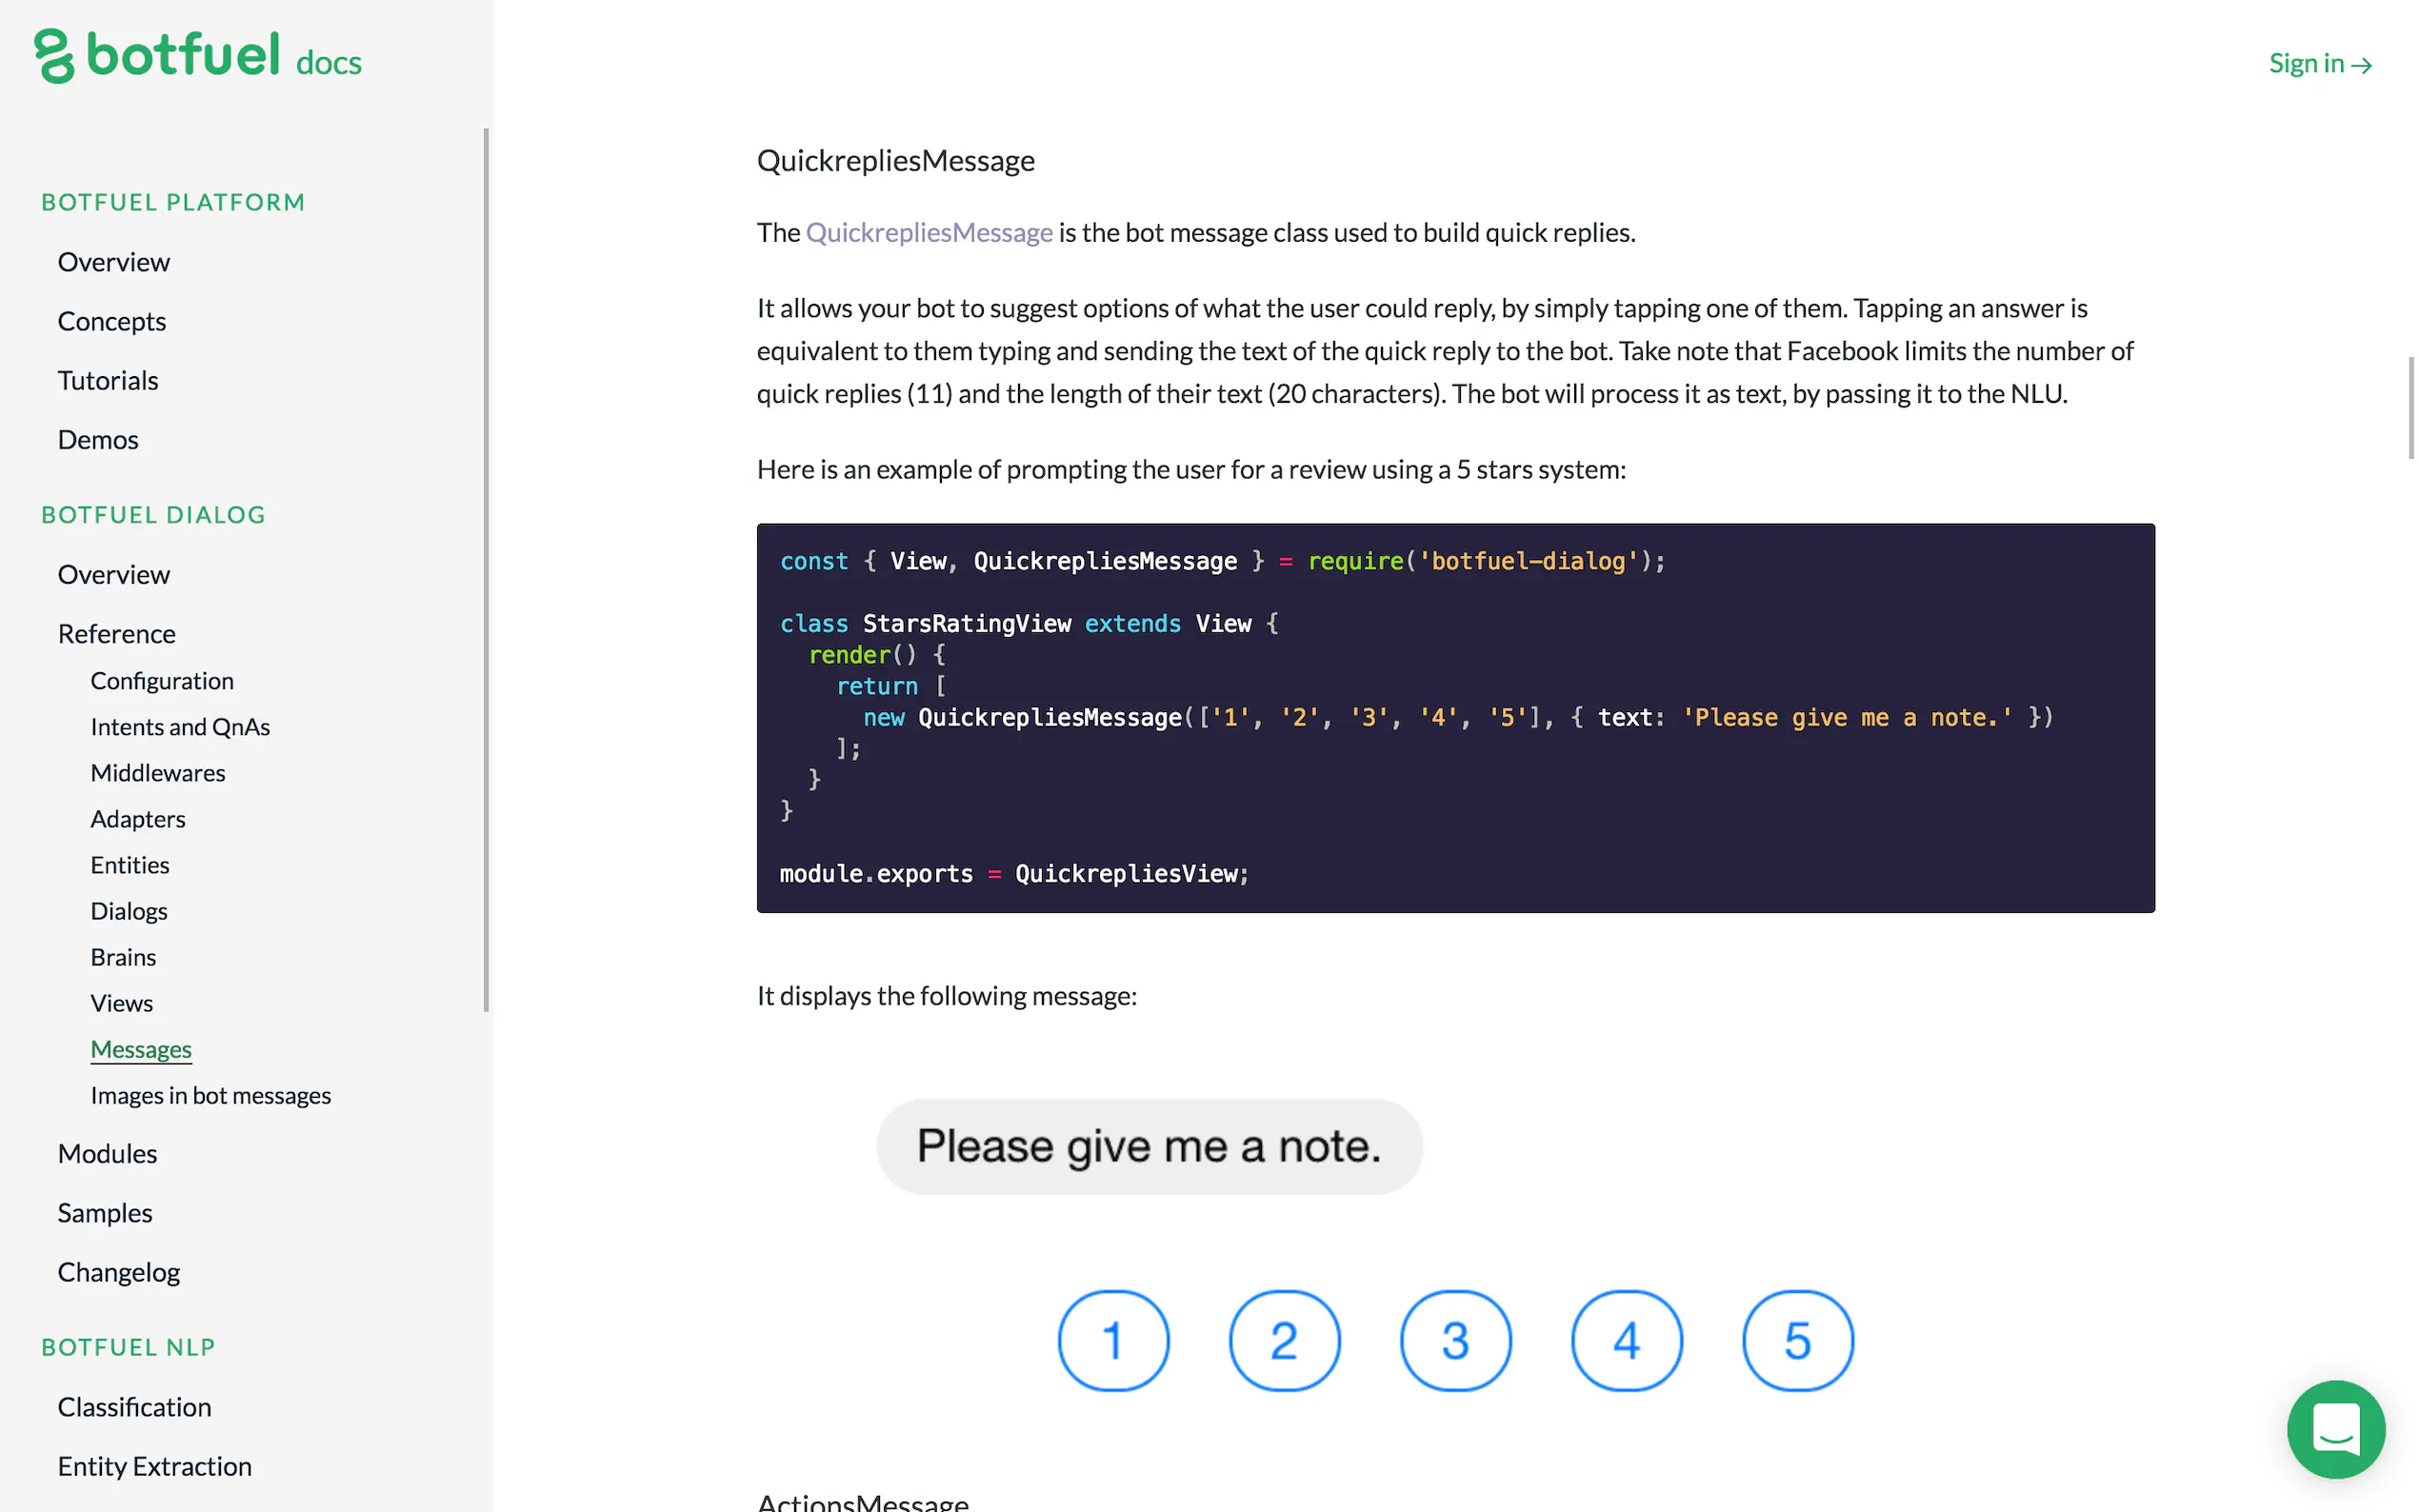Open Modules under Botfuel Dialog

(107, 1153)
